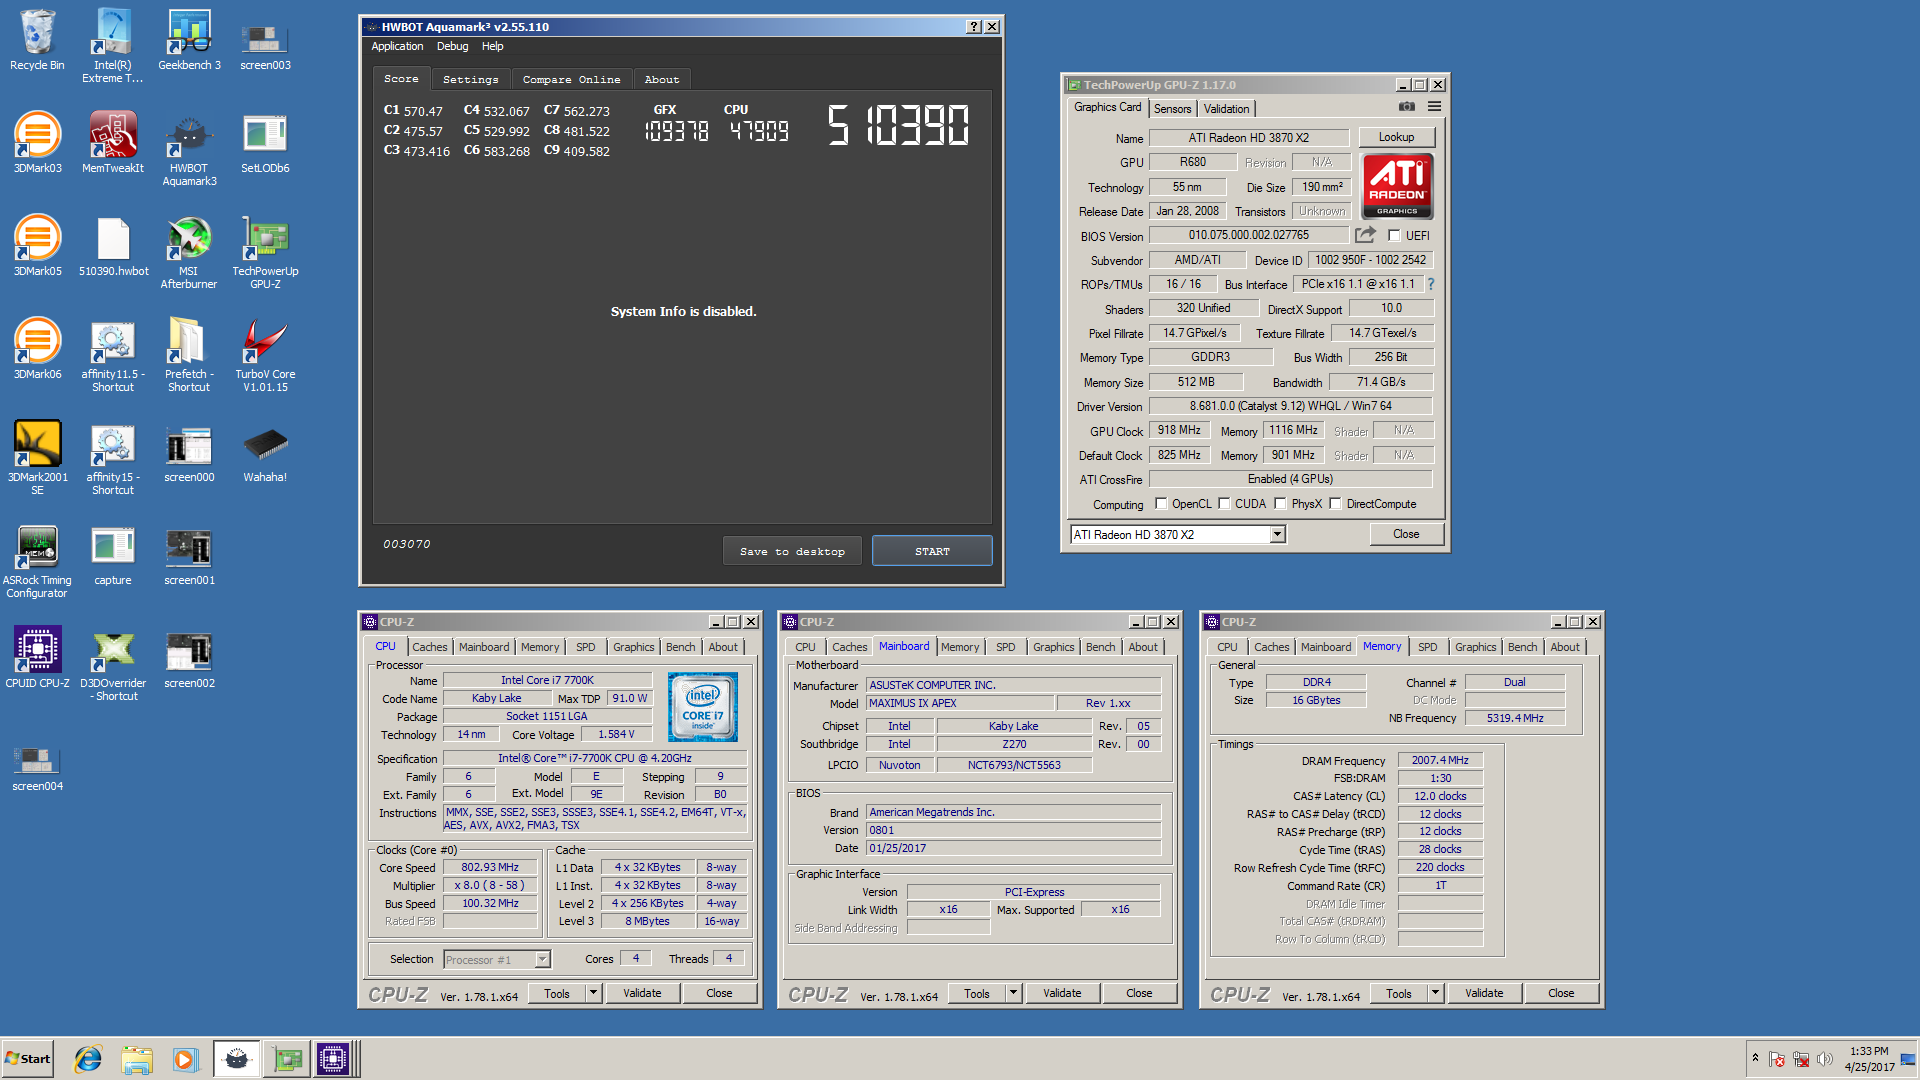Open Windows Media Player taskbar icon
Image resolution: width=1920 pixels, height=1080 pixels.
tap(185, 1059)
